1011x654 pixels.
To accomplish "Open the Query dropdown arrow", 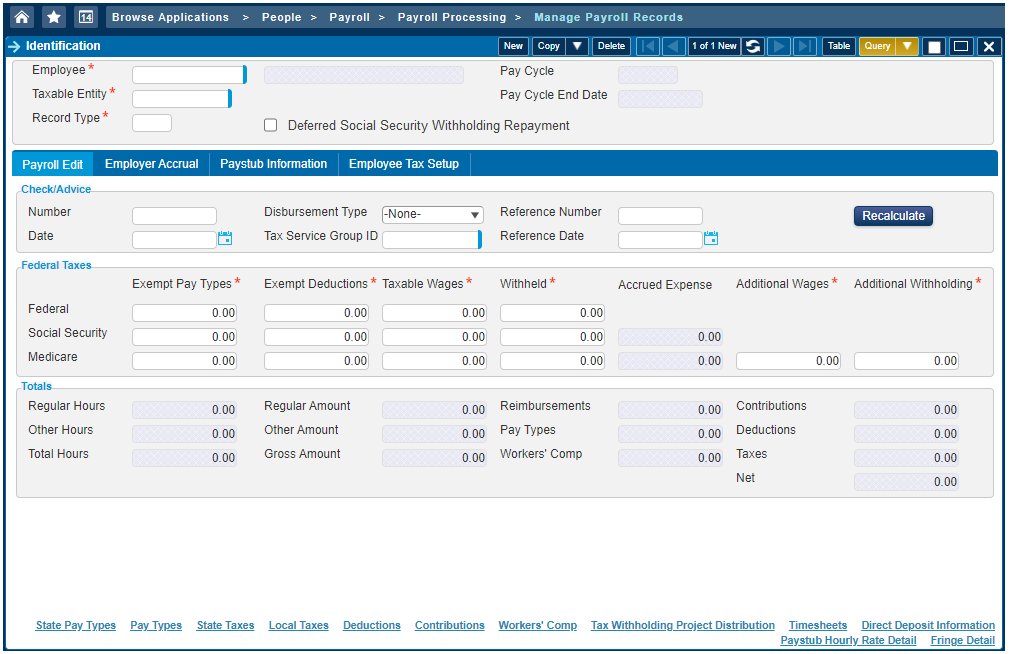I will coord(906,46).
